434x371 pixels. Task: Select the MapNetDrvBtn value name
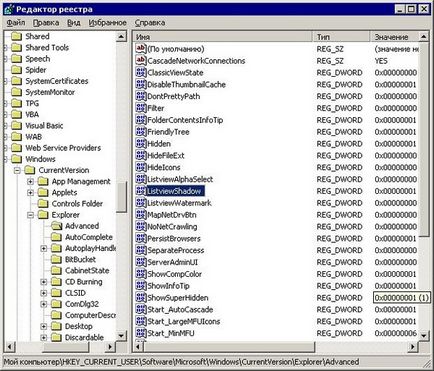172,215
